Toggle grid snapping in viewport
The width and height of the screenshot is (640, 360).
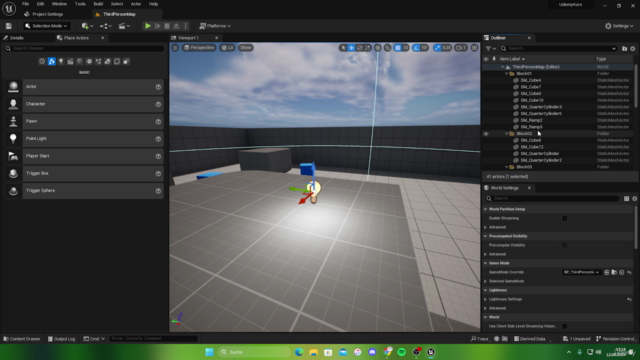coord(398,48)
